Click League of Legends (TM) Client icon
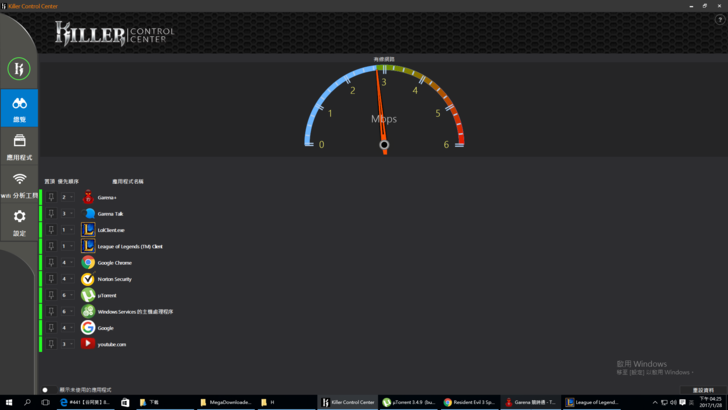 click(88, 246)
